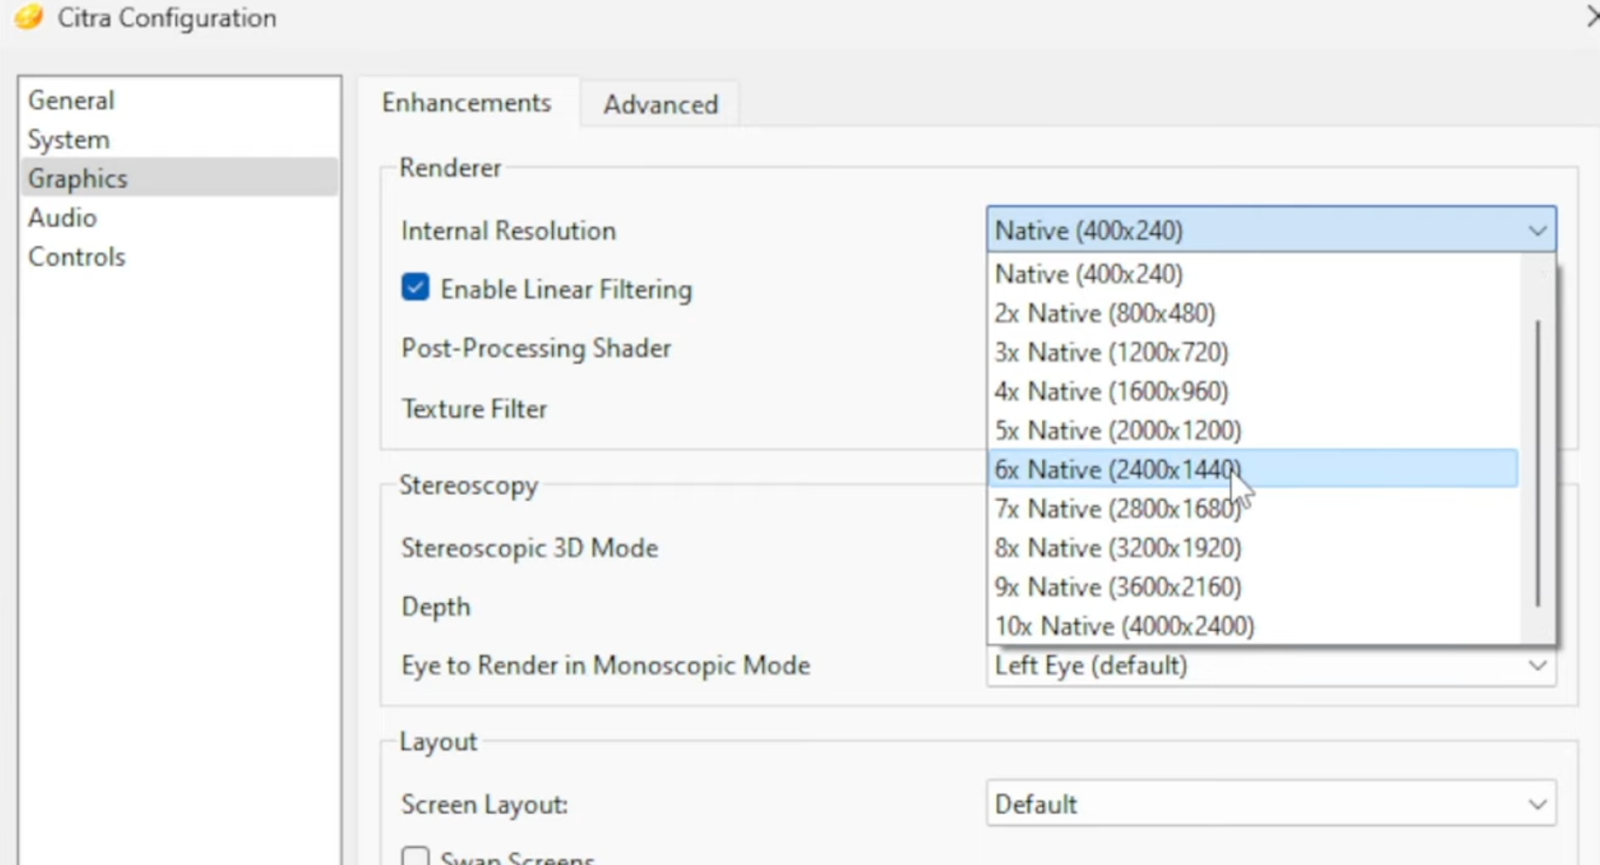Image resolution: width=1600 pixels, height=865 pixels.
Task: Collapse the Internal Resolution combo box
Action: [1270, 230]
